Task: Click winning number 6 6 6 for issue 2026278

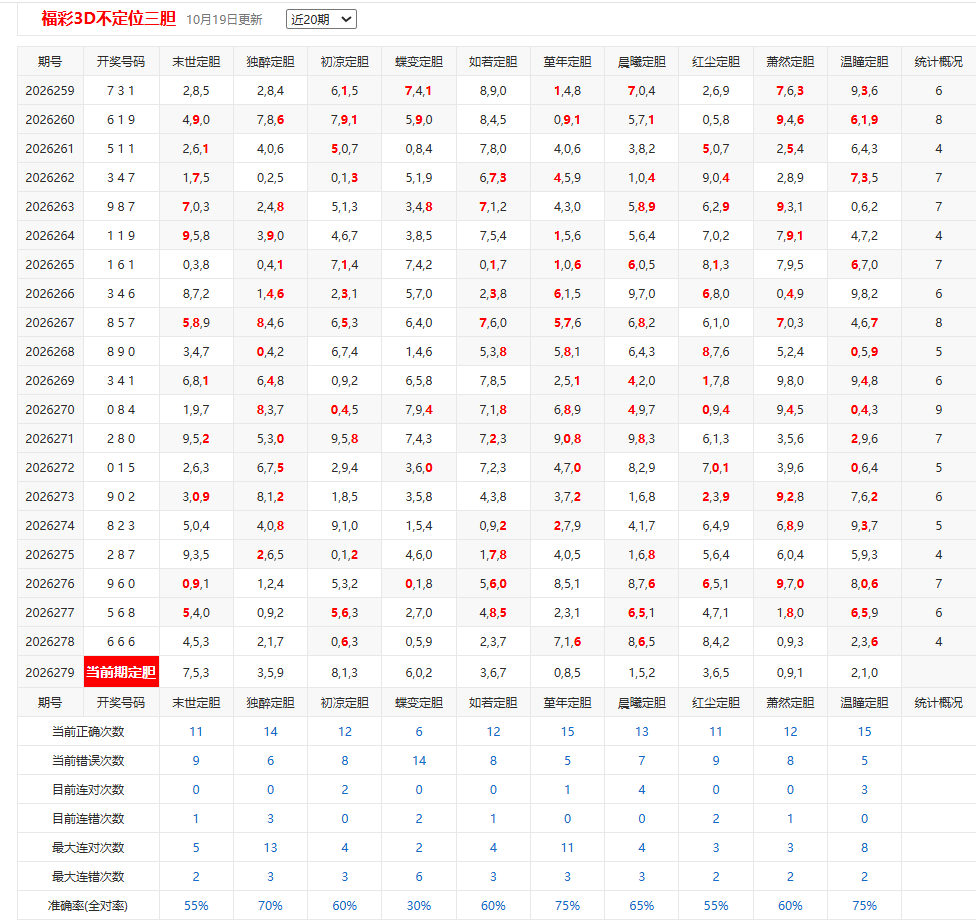Action: pyautogui.click(x=121, y=642)
